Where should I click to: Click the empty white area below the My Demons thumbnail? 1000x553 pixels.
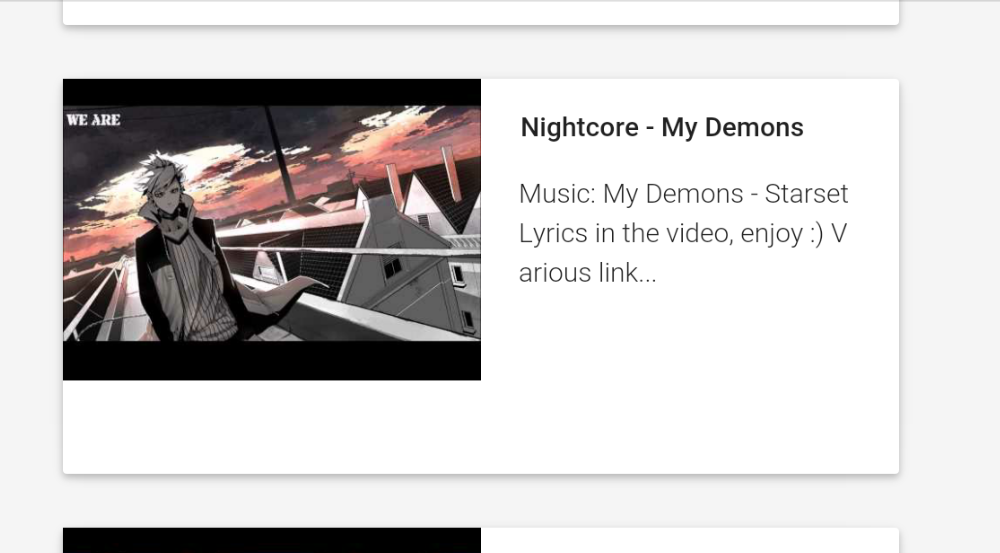272,427
